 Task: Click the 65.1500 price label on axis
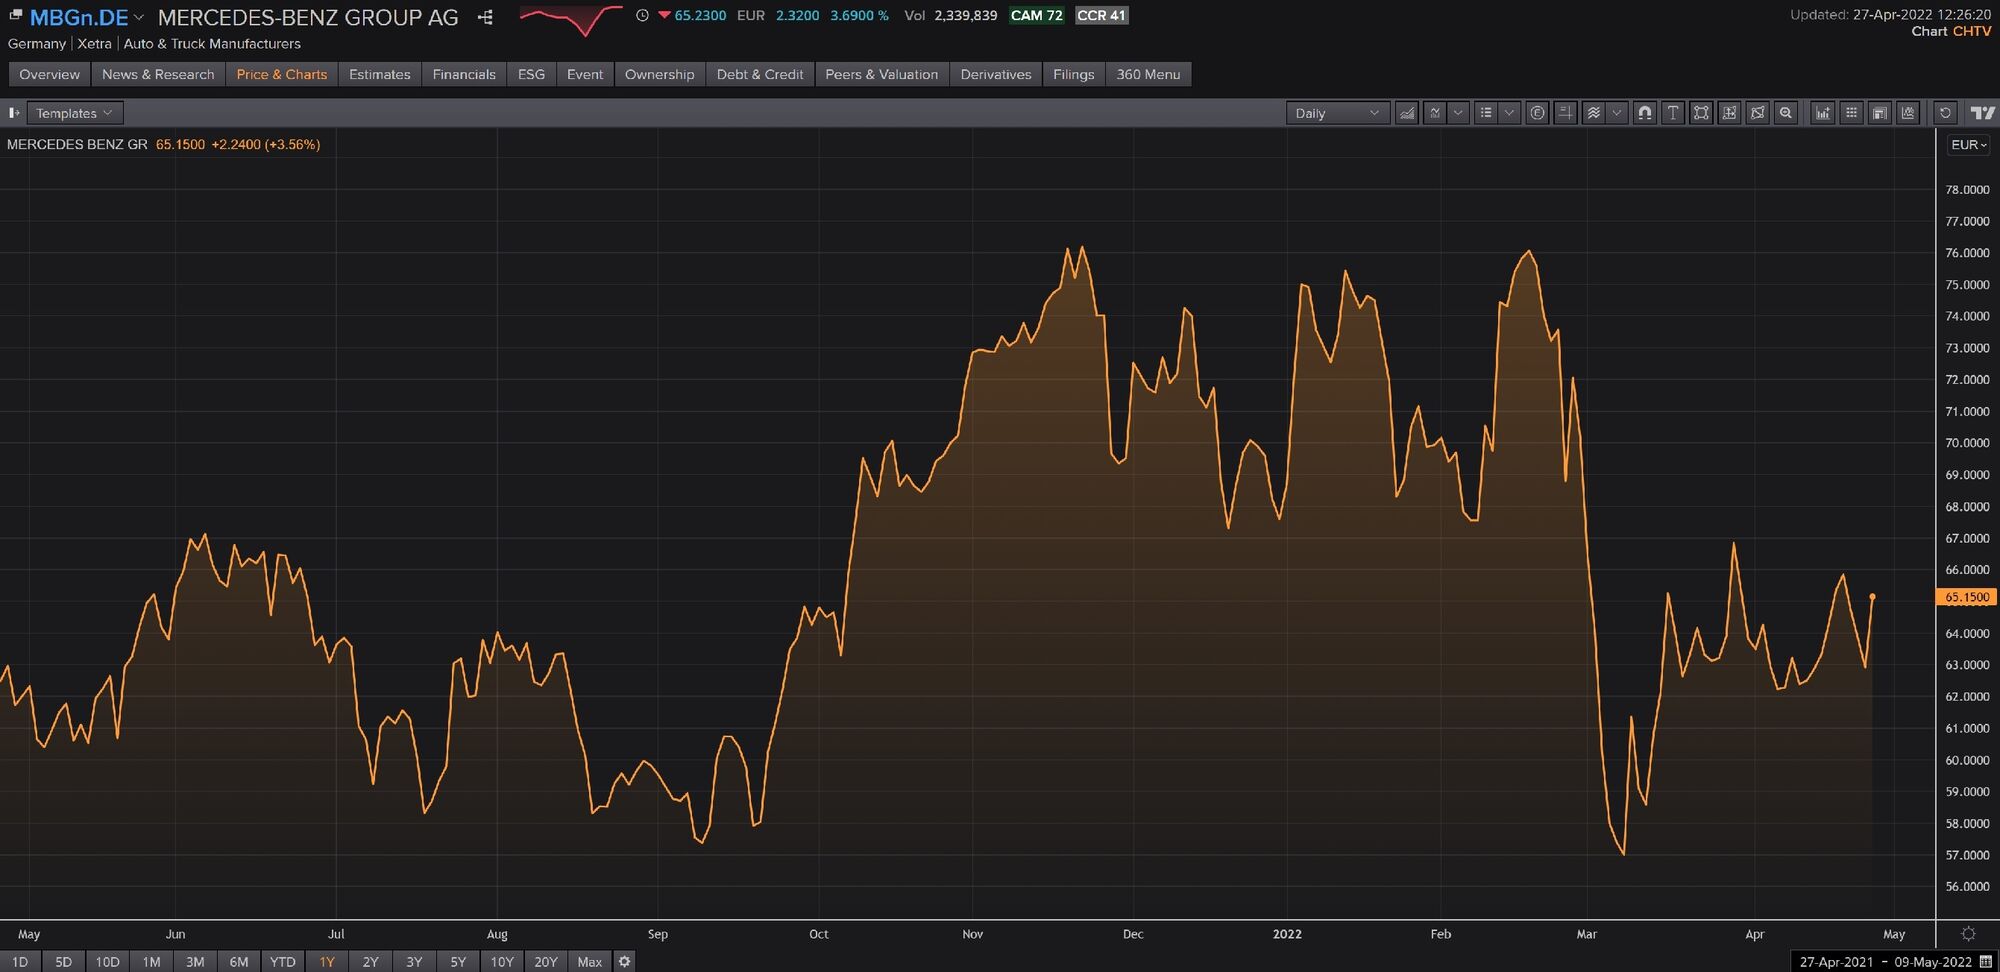1966,597
